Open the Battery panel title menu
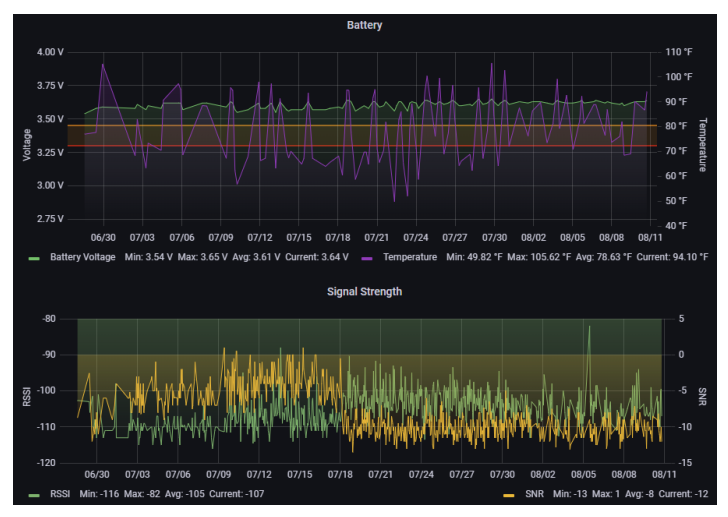The image size is (728, 517). [x=364, y=24]
